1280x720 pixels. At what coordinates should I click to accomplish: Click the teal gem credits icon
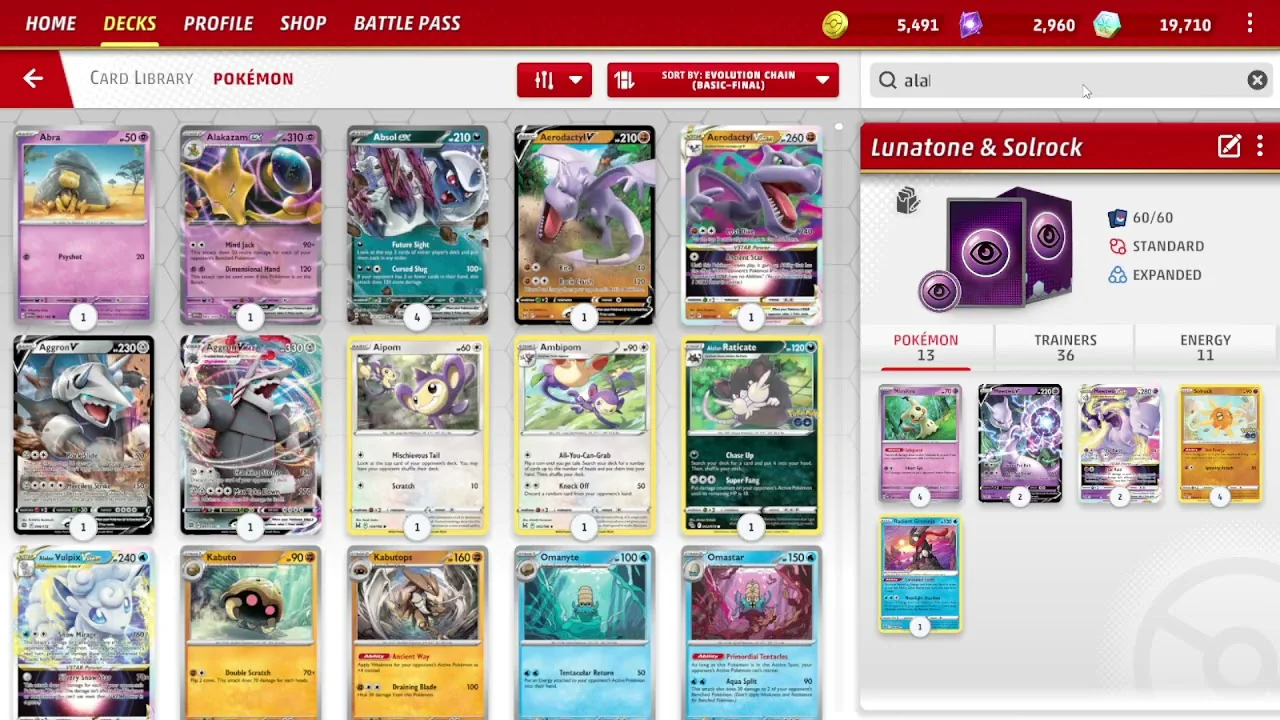click(1106, 25)
